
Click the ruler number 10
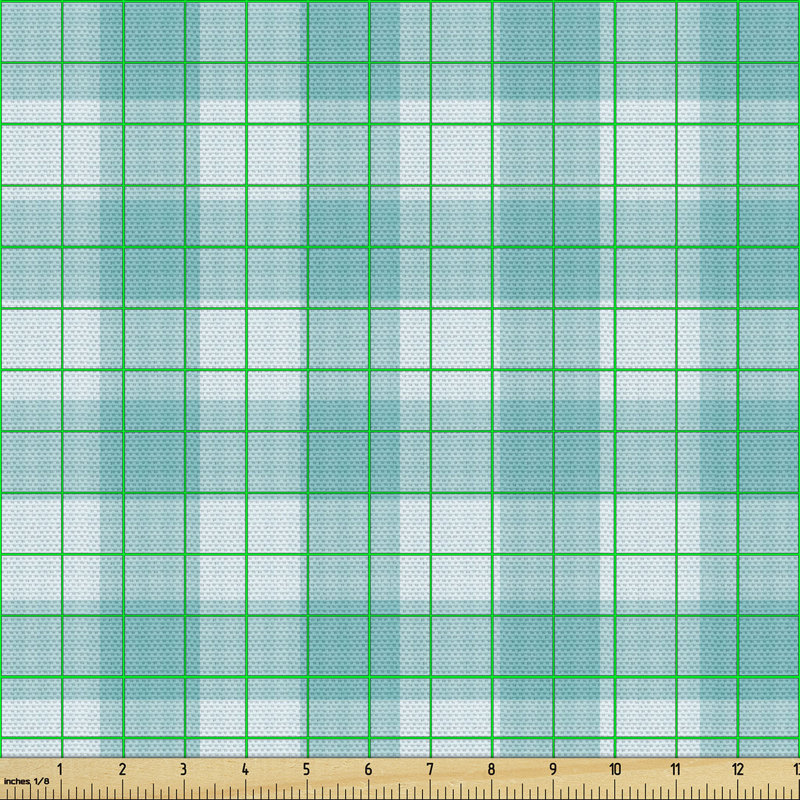tap(614, 769)
